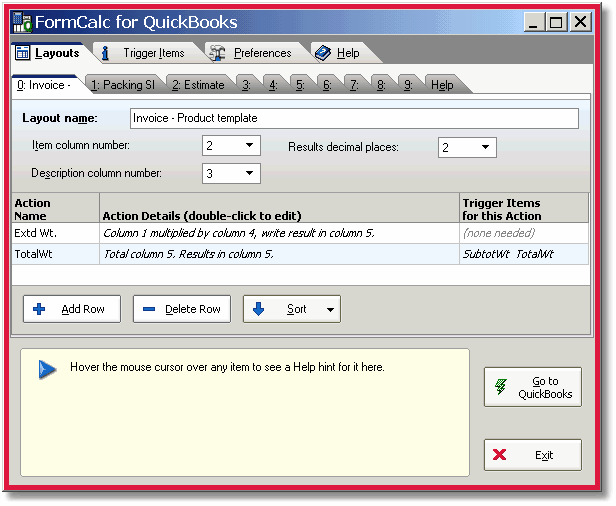Click 'Column 1 multiplied by column 4' details cell
Viewport: 616px width, 506px height.
point(279,233)
